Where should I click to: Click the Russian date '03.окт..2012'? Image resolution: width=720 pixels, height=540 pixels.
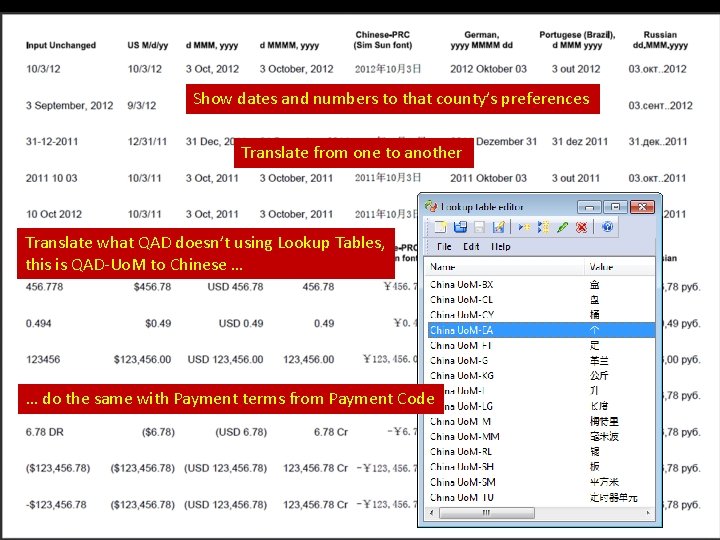coord(657,69)
